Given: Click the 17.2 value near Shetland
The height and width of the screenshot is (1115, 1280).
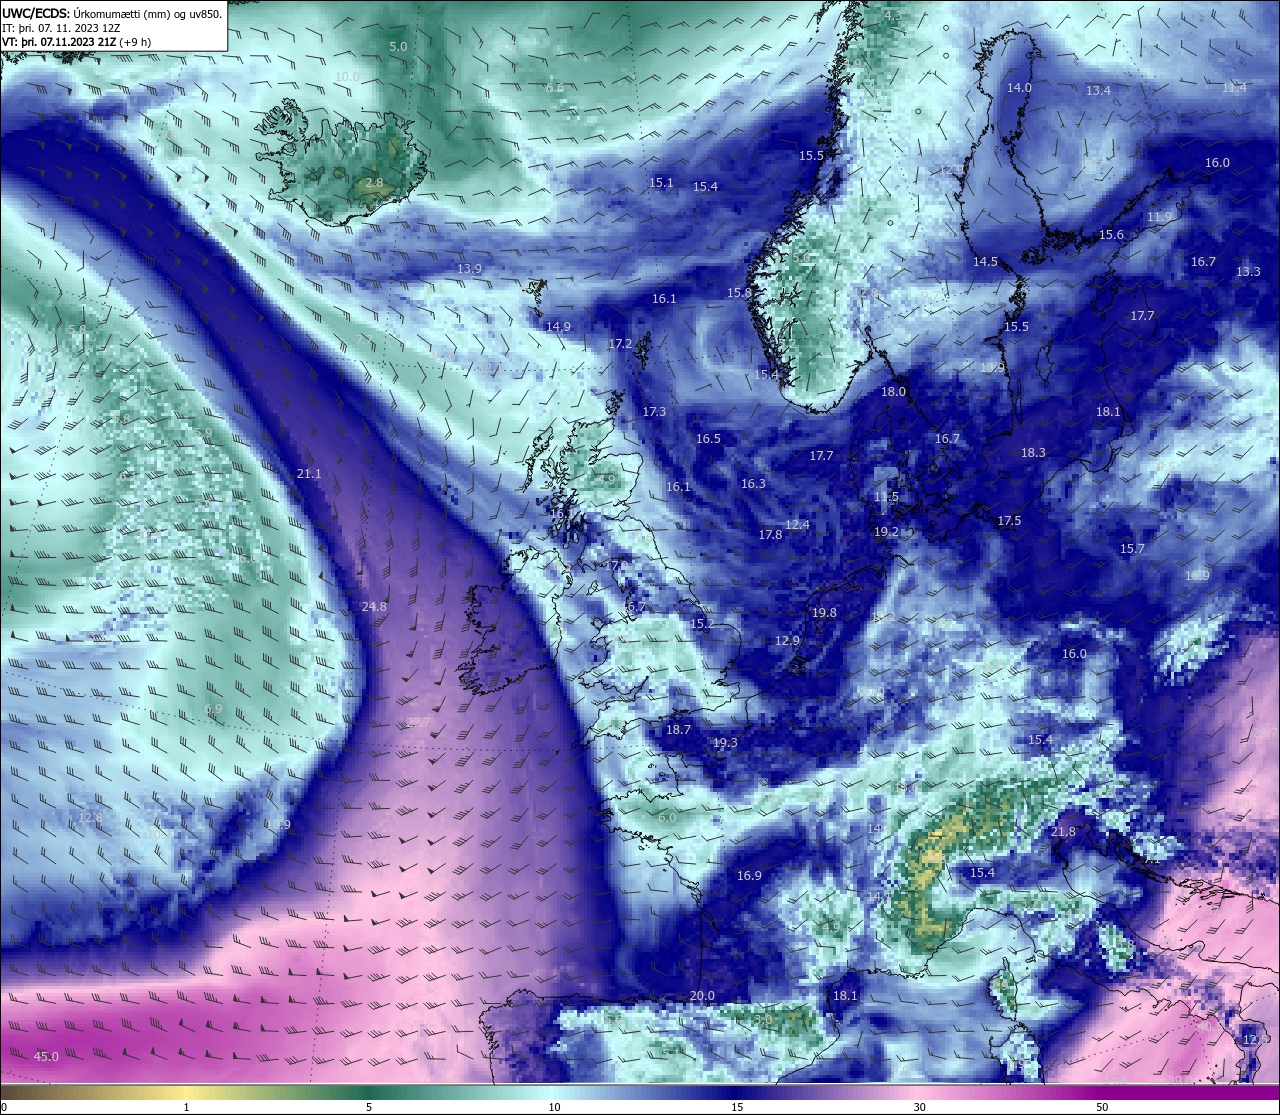Looking at the screenshot, I should click(x=620, y=343).
